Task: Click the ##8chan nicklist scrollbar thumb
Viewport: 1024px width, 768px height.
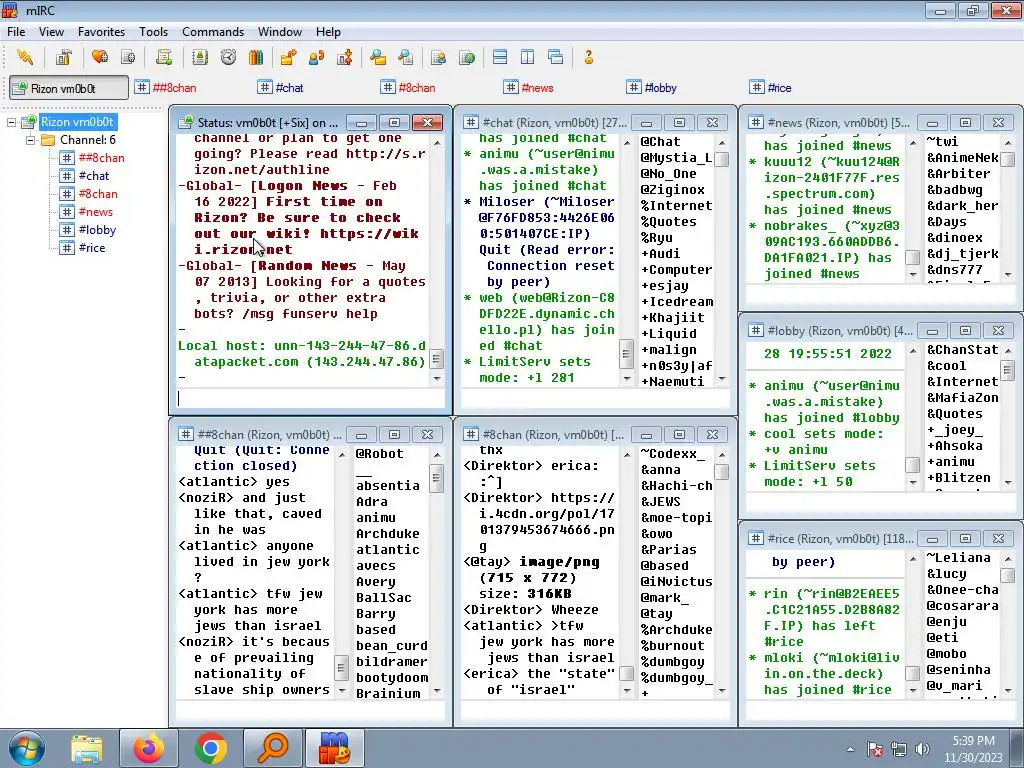Action: click(x=437, y=477)
